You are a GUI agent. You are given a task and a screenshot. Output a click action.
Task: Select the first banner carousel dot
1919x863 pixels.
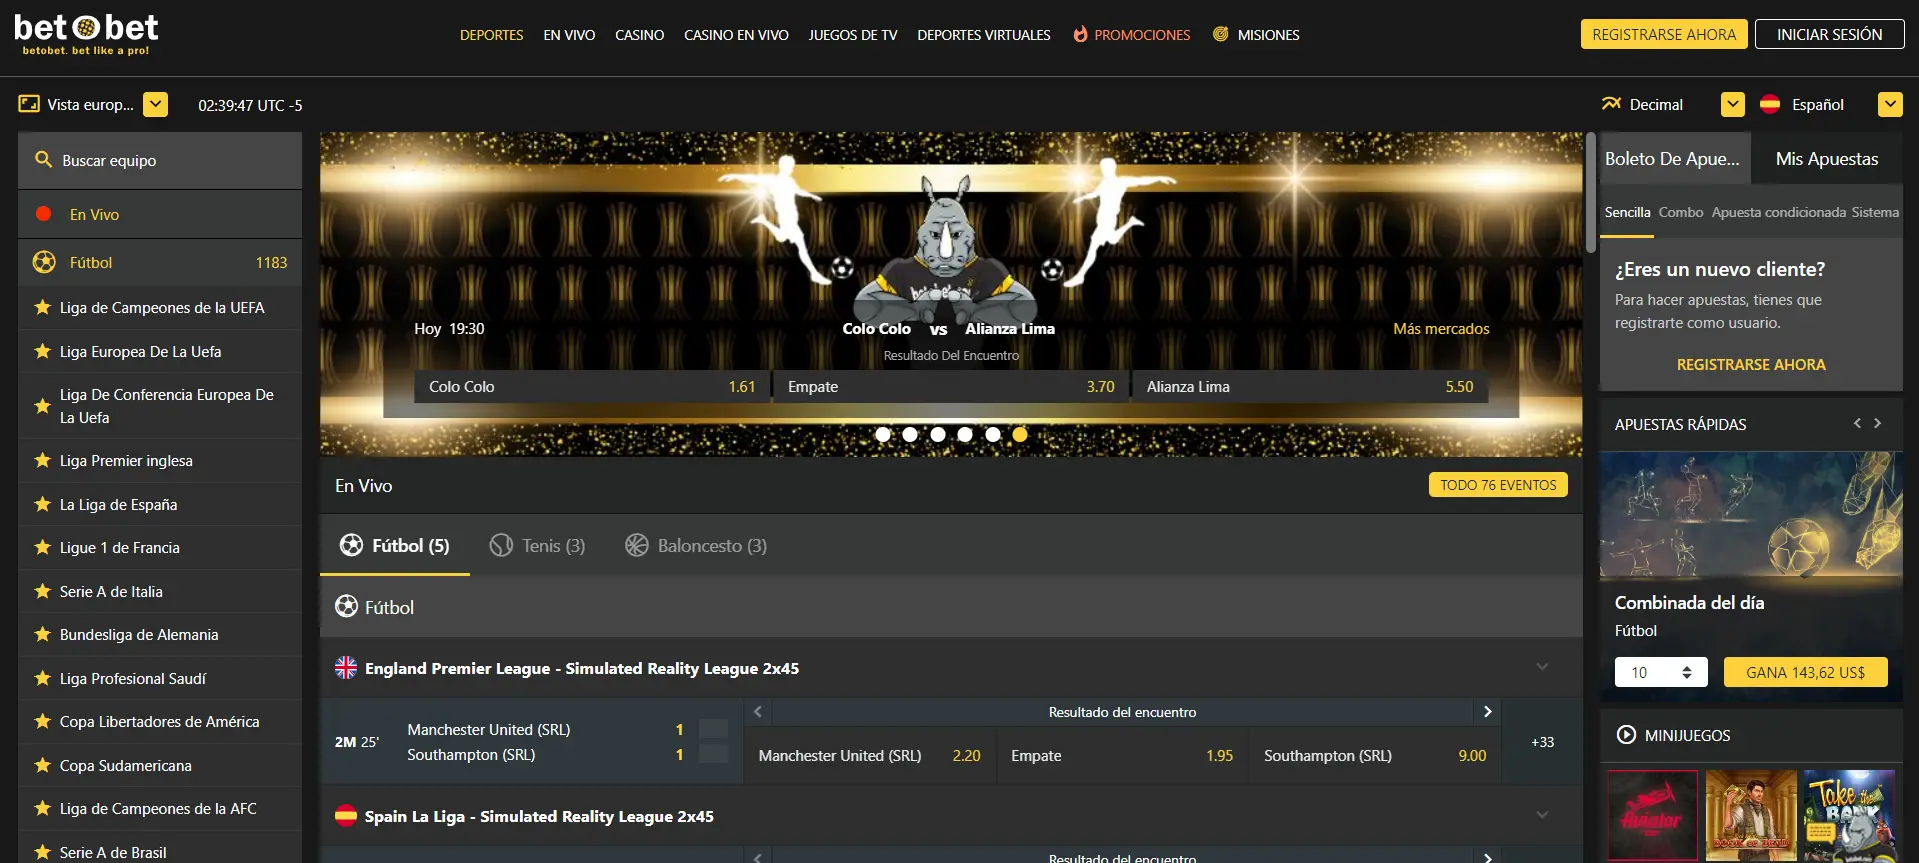pyautogui.click(x=883, y=434)
